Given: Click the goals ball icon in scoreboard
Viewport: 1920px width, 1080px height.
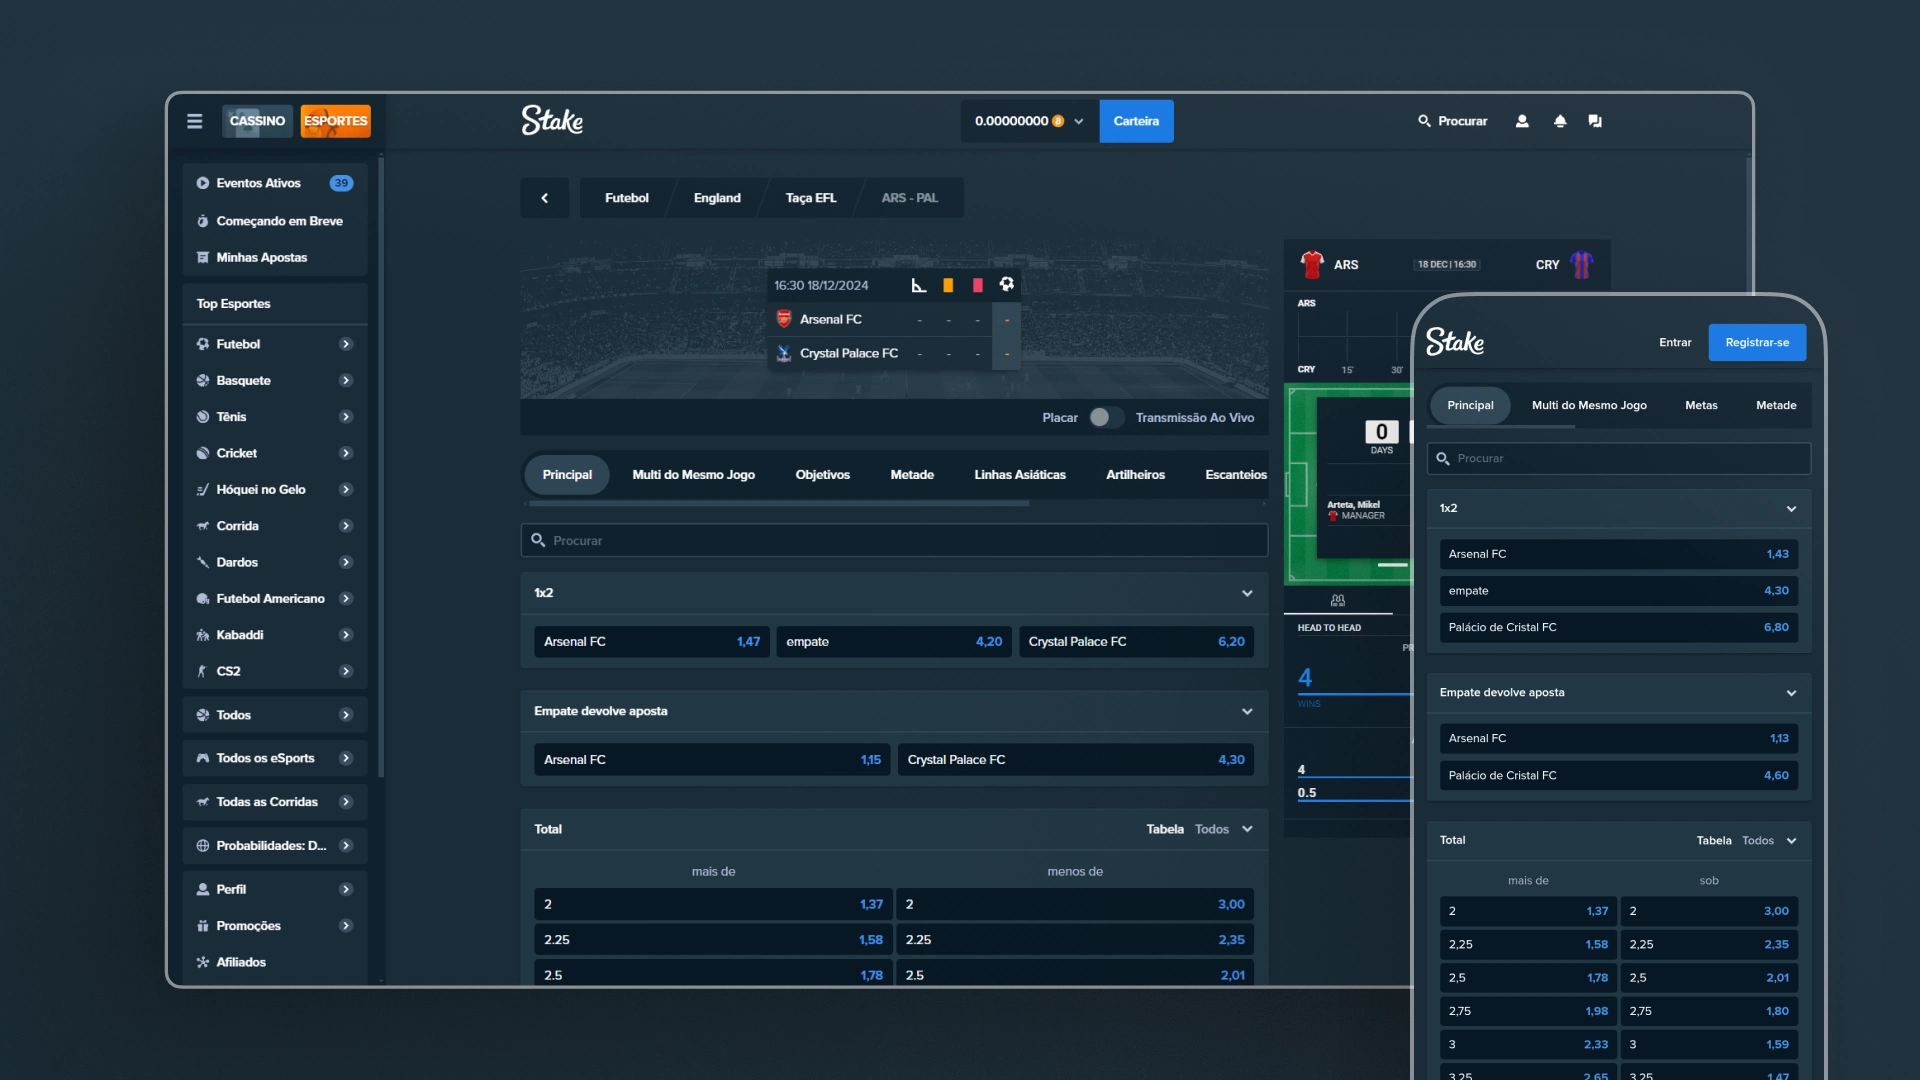Looking at the screenshot, I should coord(1007,284).
